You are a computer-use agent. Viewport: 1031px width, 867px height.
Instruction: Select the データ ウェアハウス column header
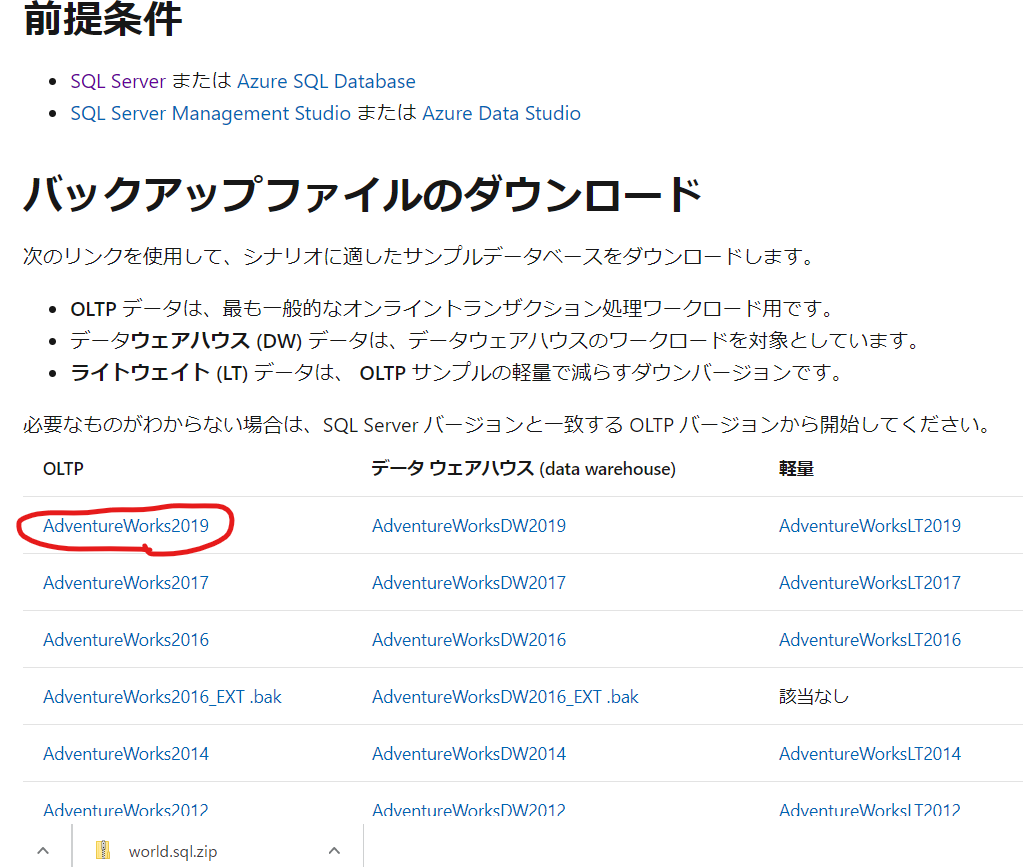pyautogui.click(x=523, y=469)
